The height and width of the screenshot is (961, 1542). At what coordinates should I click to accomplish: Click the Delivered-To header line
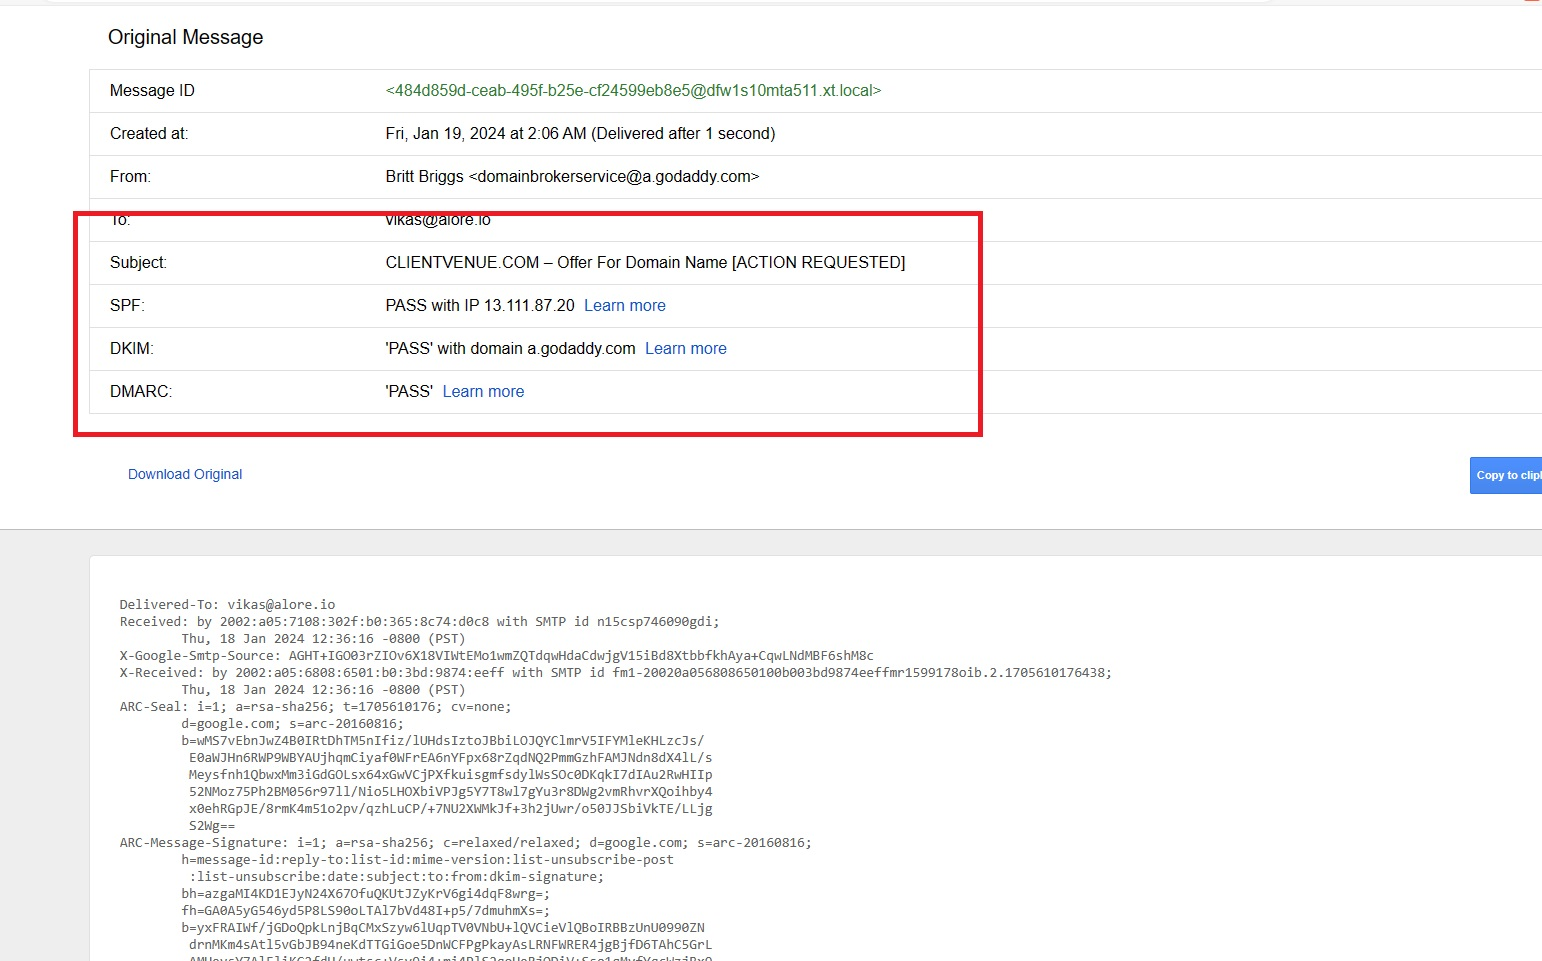click(227, 604)
